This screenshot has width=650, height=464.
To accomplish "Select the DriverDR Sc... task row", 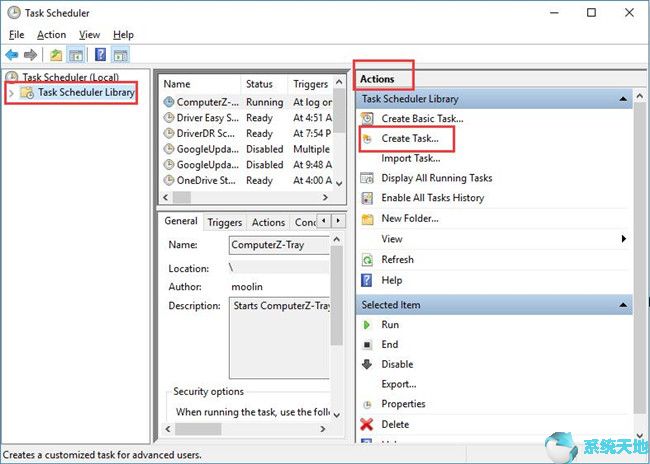I will tap(248, 134).
